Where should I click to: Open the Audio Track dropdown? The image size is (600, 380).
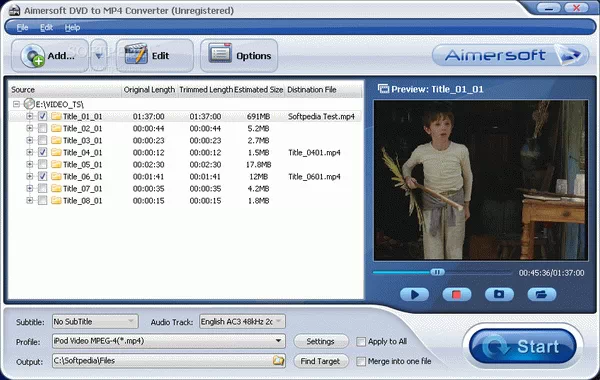(x=242, y=321)
